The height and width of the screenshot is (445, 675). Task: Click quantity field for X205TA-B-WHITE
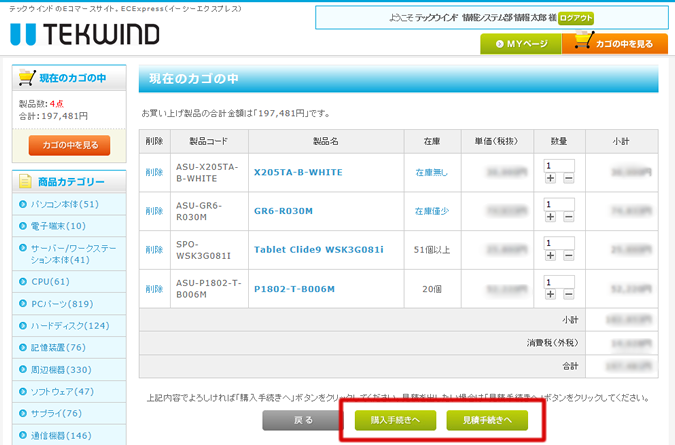(559, 166)
